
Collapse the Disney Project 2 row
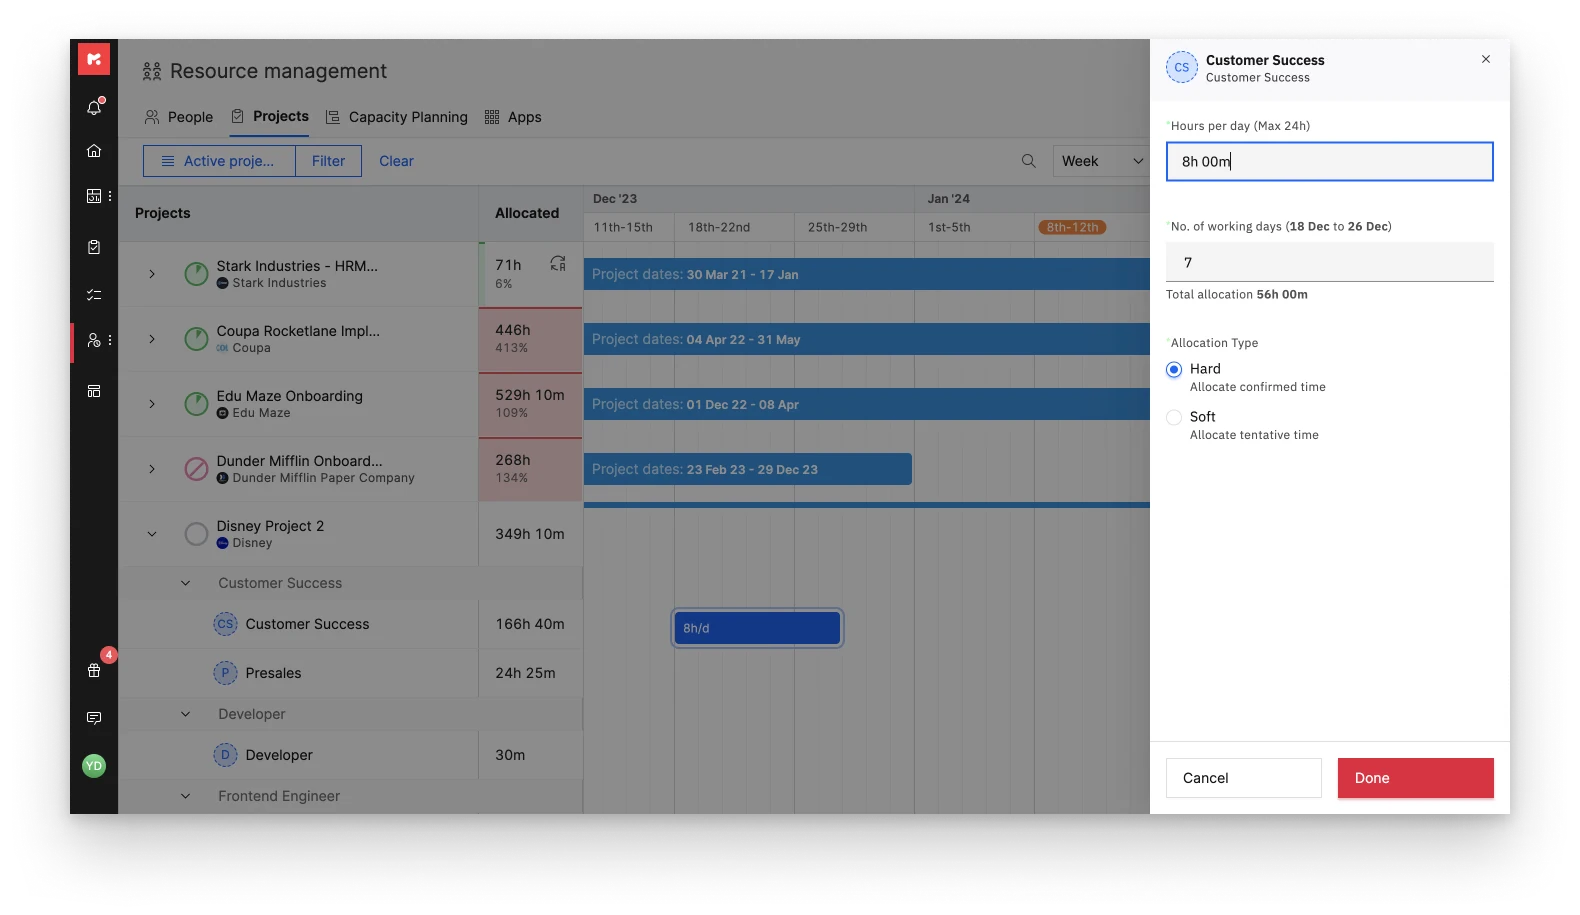point(152,534)
